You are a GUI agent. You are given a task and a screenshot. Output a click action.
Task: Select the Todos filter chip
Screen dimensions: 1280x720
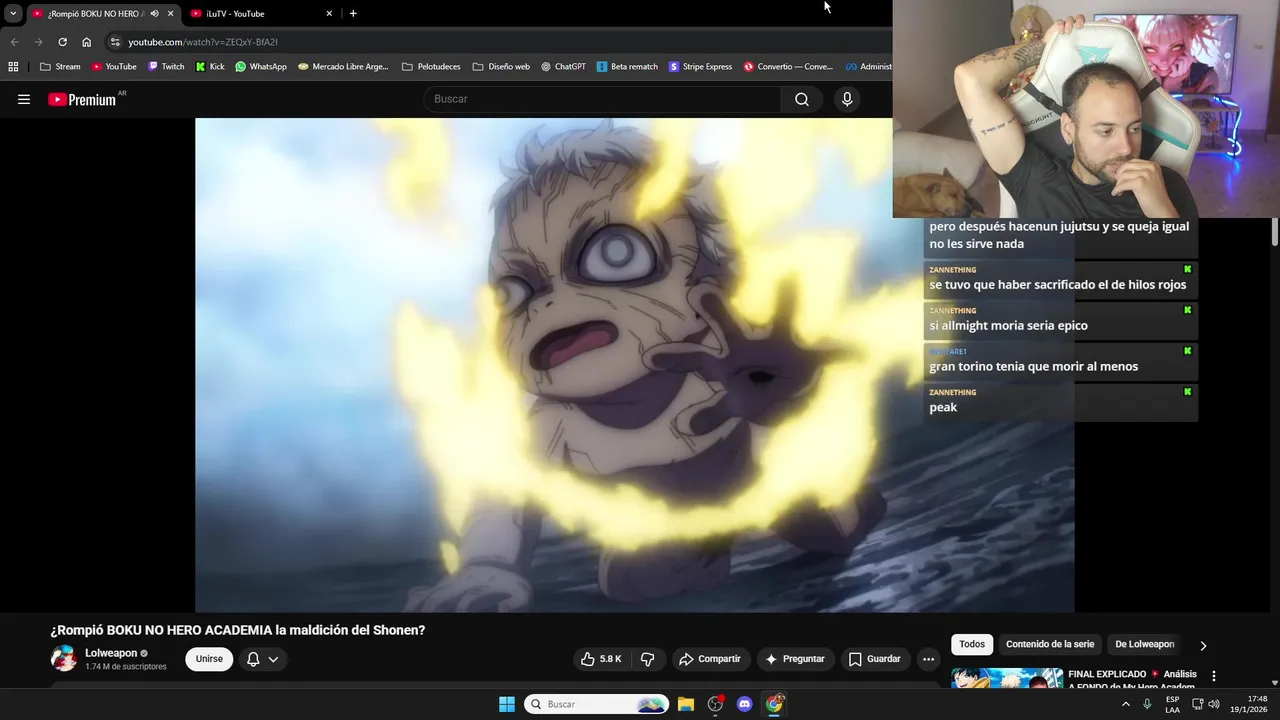pyautogui.click(x=972, y=644)
